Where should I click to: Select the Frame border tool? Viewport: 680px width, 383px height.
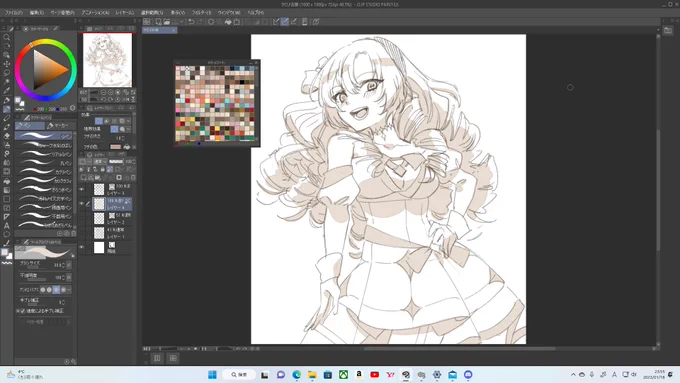point(7,208)
